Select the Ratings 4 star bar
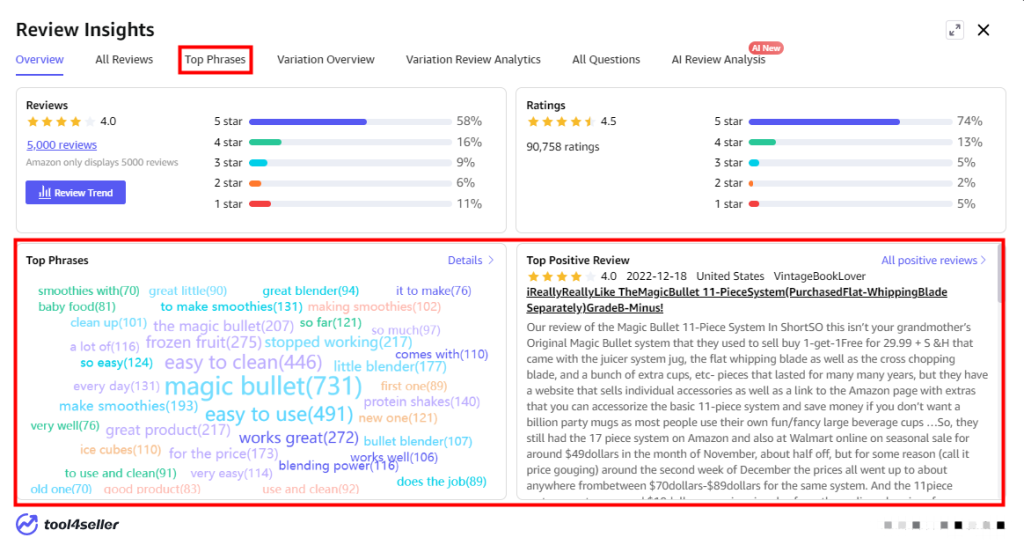 coord(850,142)
